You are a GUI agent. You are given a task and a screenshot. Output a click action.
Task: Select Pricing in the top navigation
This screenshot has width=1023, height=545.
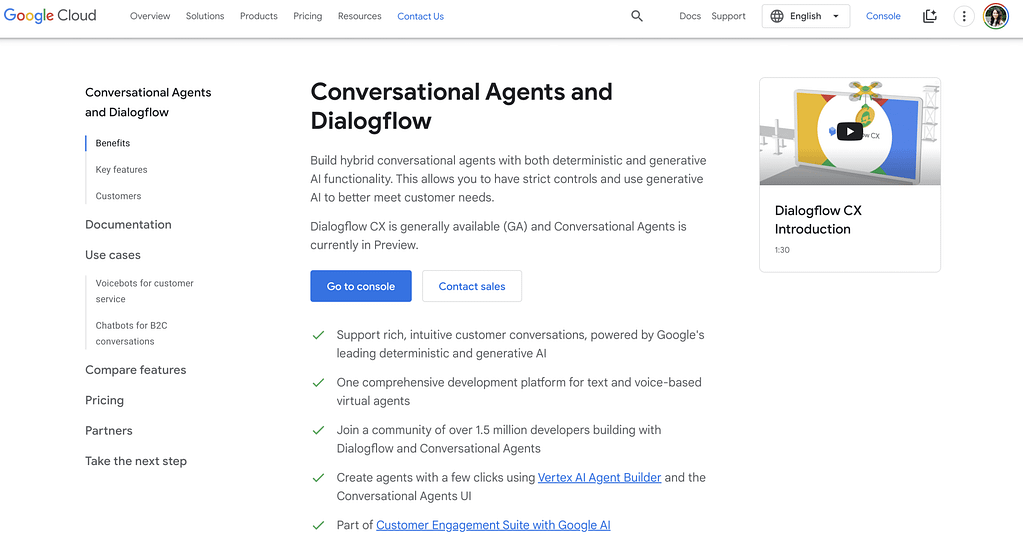click(x=308, y=16)
